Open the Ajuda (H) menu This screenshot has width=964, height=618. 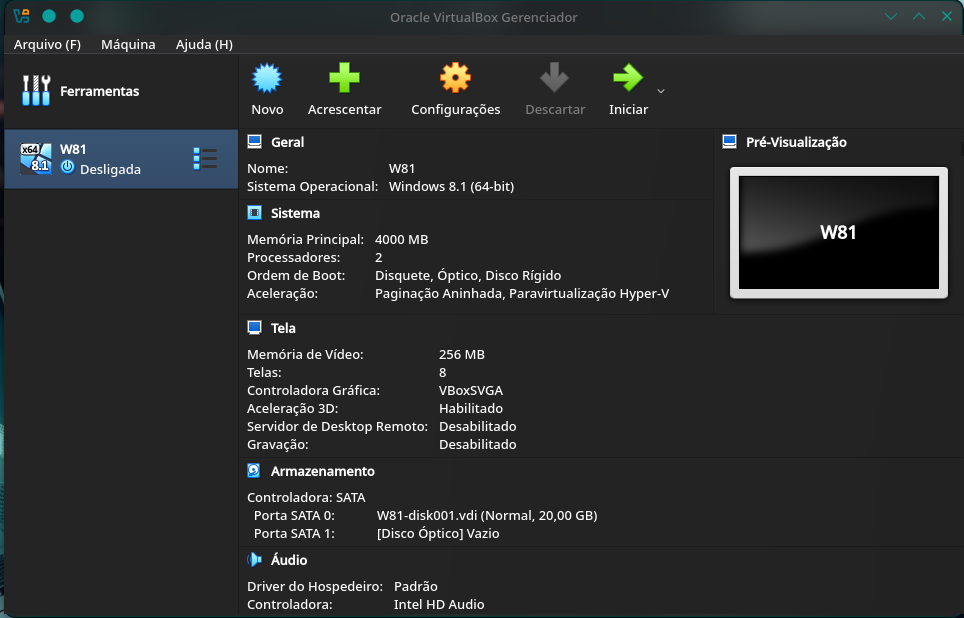click(x=204, y=44)
